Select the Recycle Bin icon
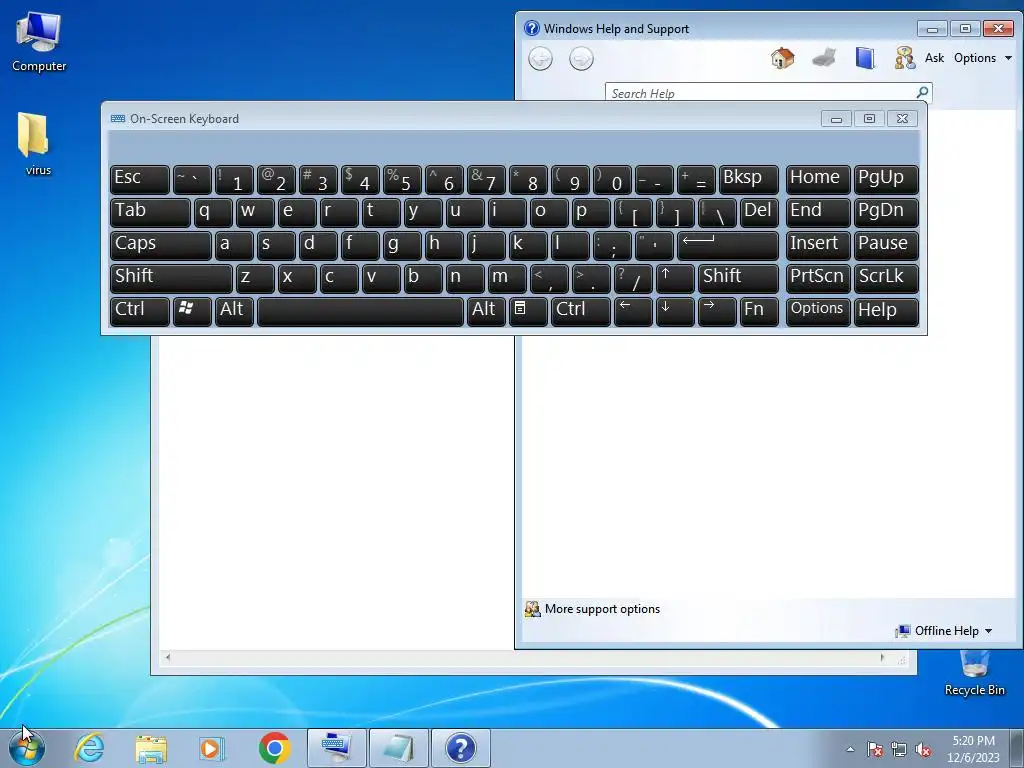Image resolution: width=1024 pixels, height=768 pixels. click(974, 673)
